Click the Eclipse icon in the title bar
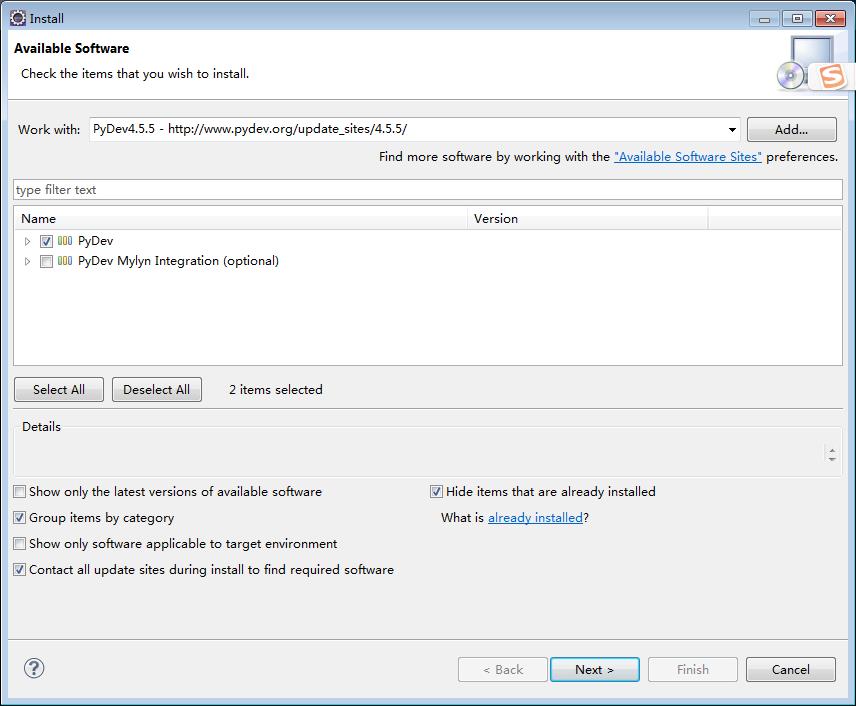This screenshot has width=856, height=706. [17, 18]
